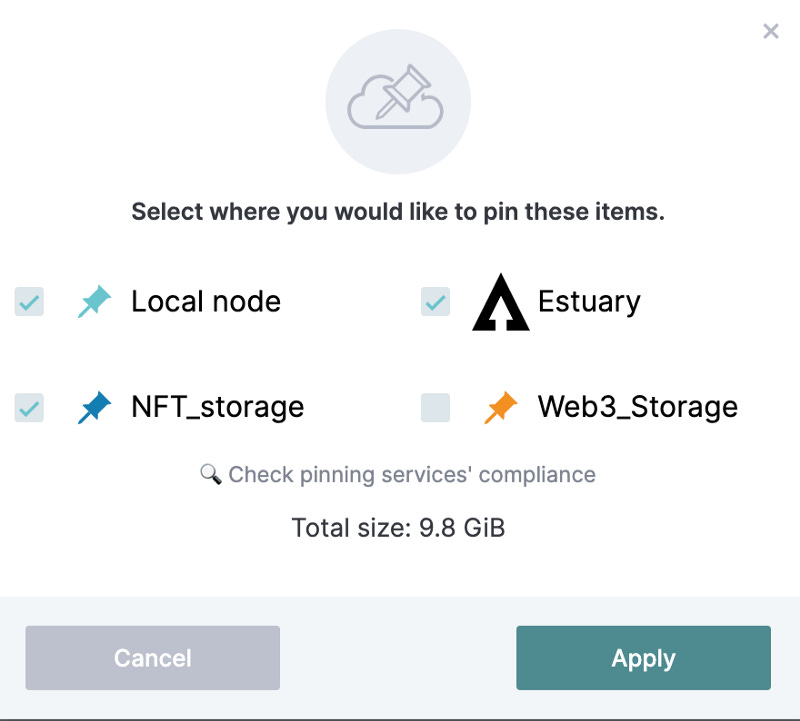Disable the Estuary pinning checkbox

pos(435,301)
